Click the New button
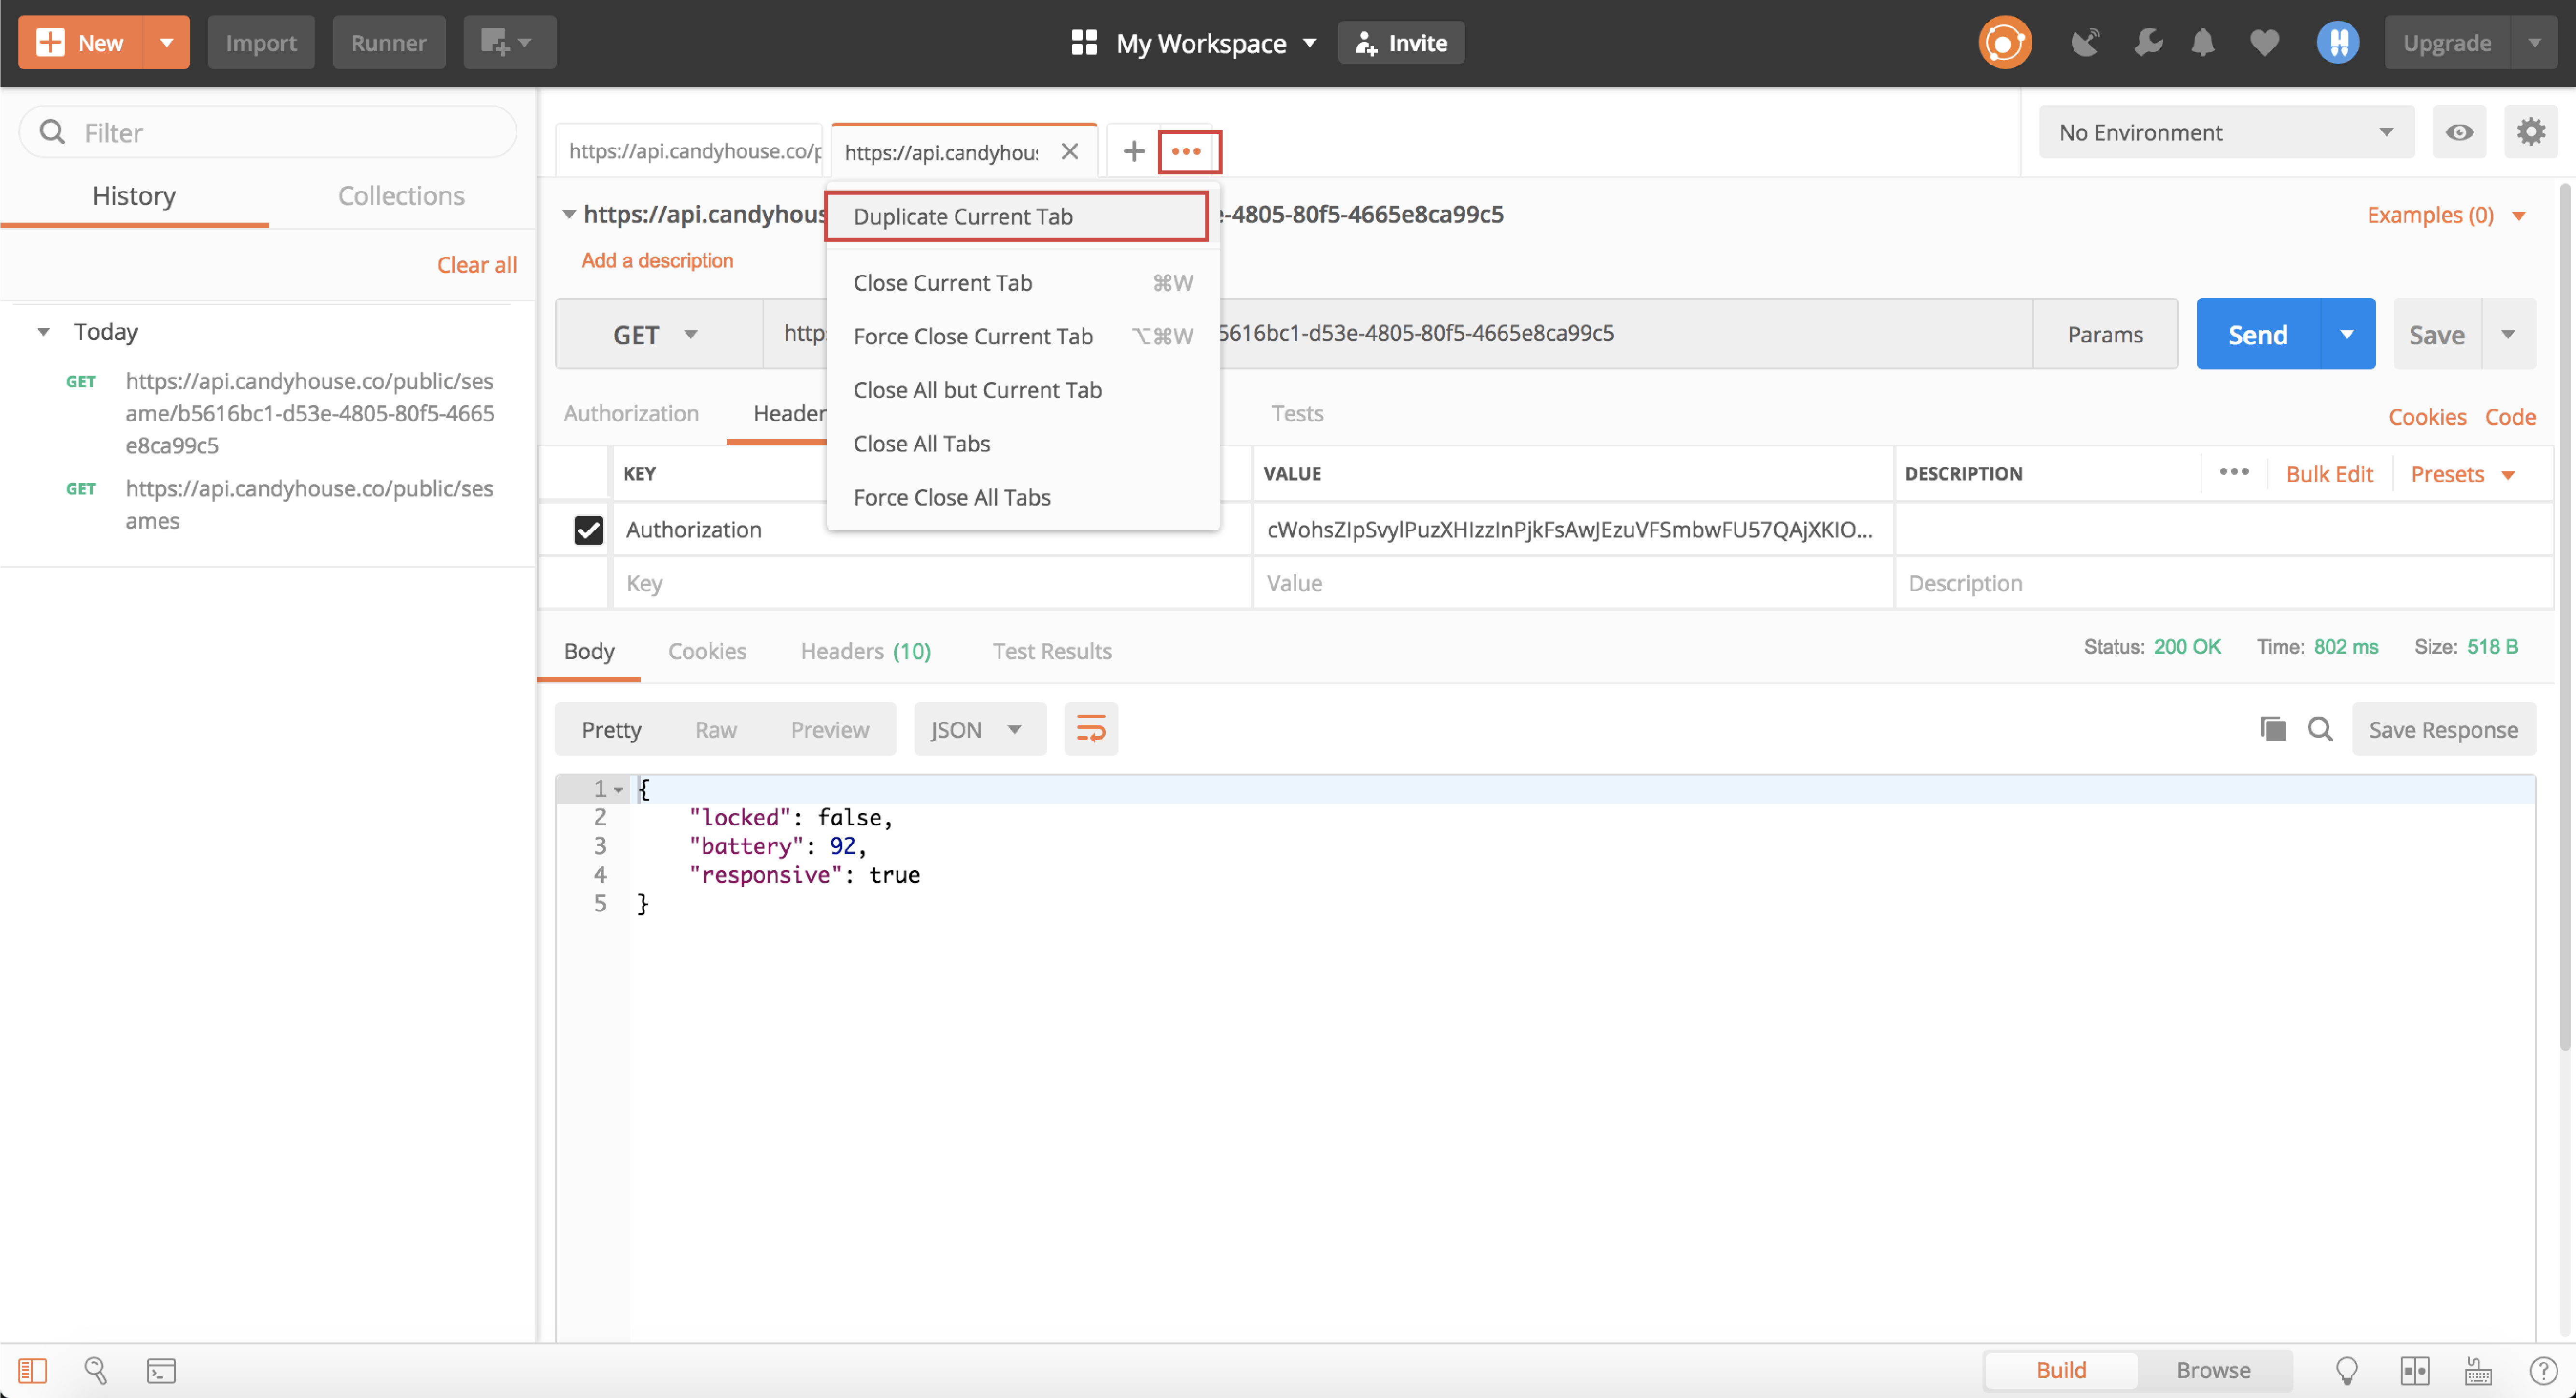 point(80,43)
